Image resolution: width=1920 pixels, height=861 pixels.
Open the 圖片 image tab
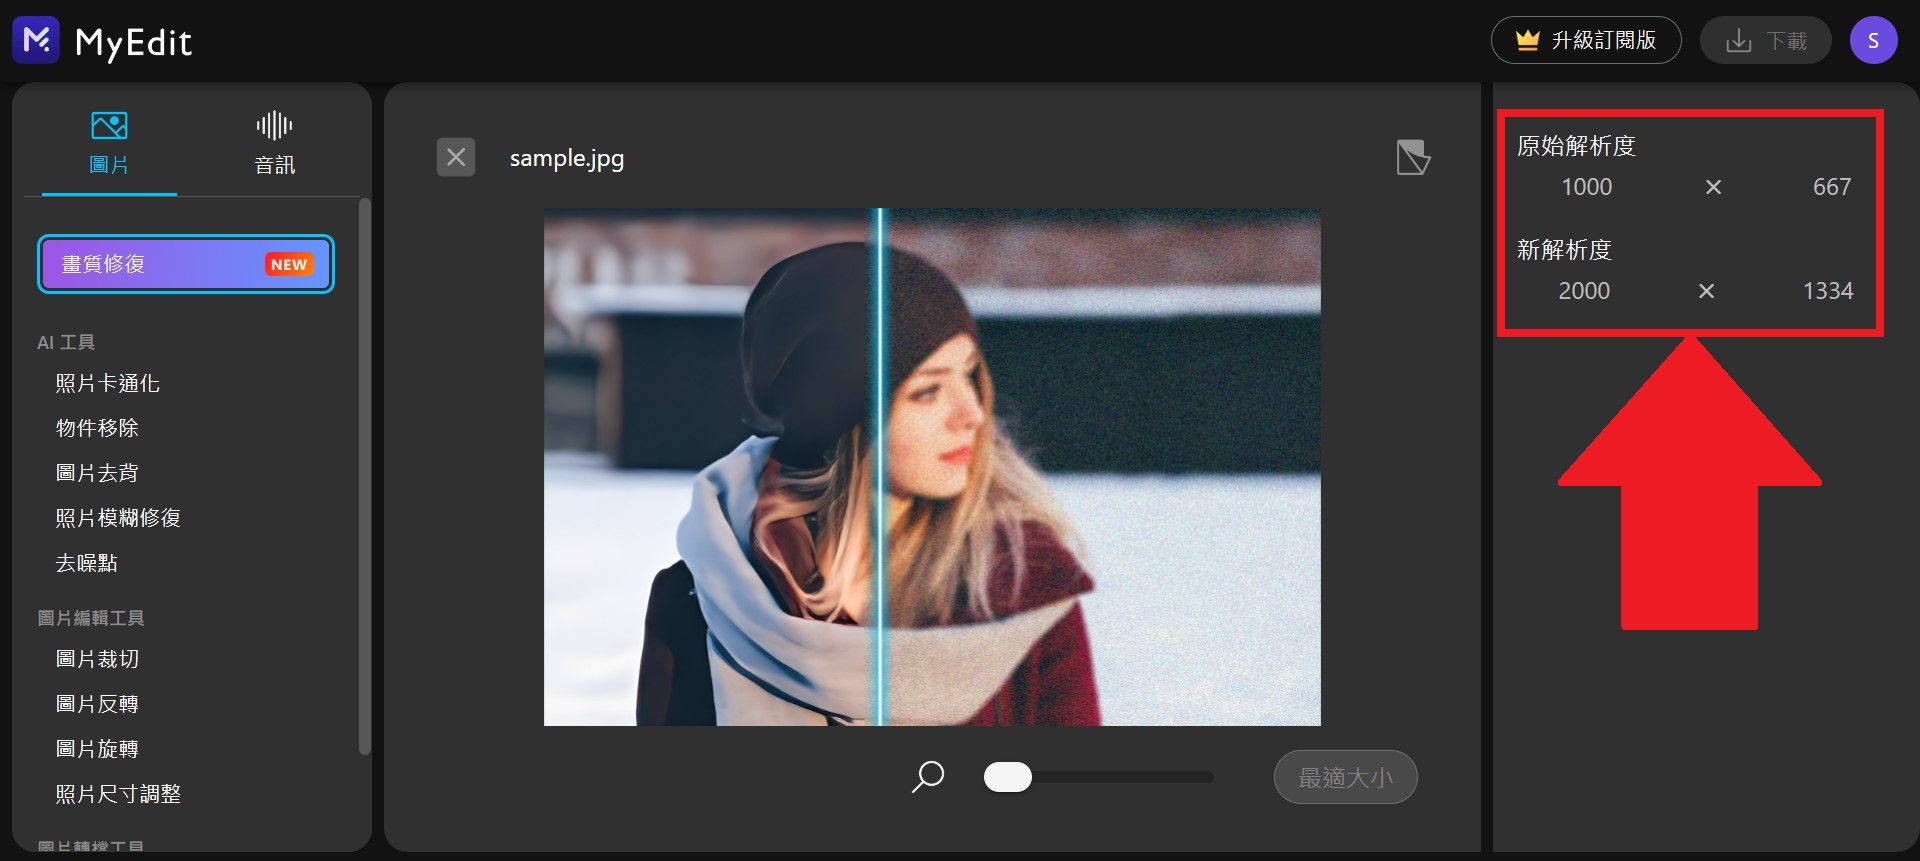tap(109, 143)
